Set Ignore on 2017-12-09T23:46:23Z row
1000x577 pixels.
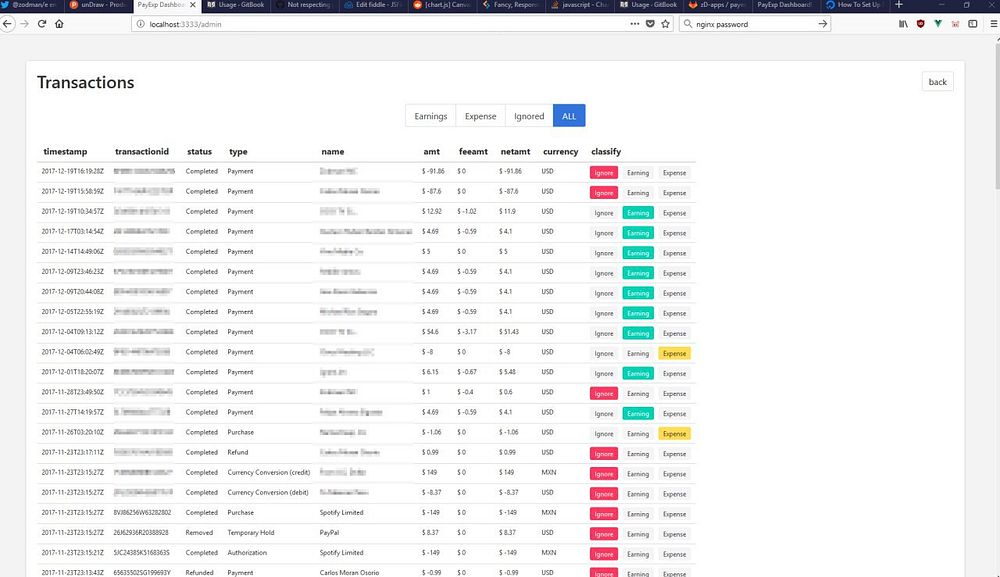coord(604,273)
